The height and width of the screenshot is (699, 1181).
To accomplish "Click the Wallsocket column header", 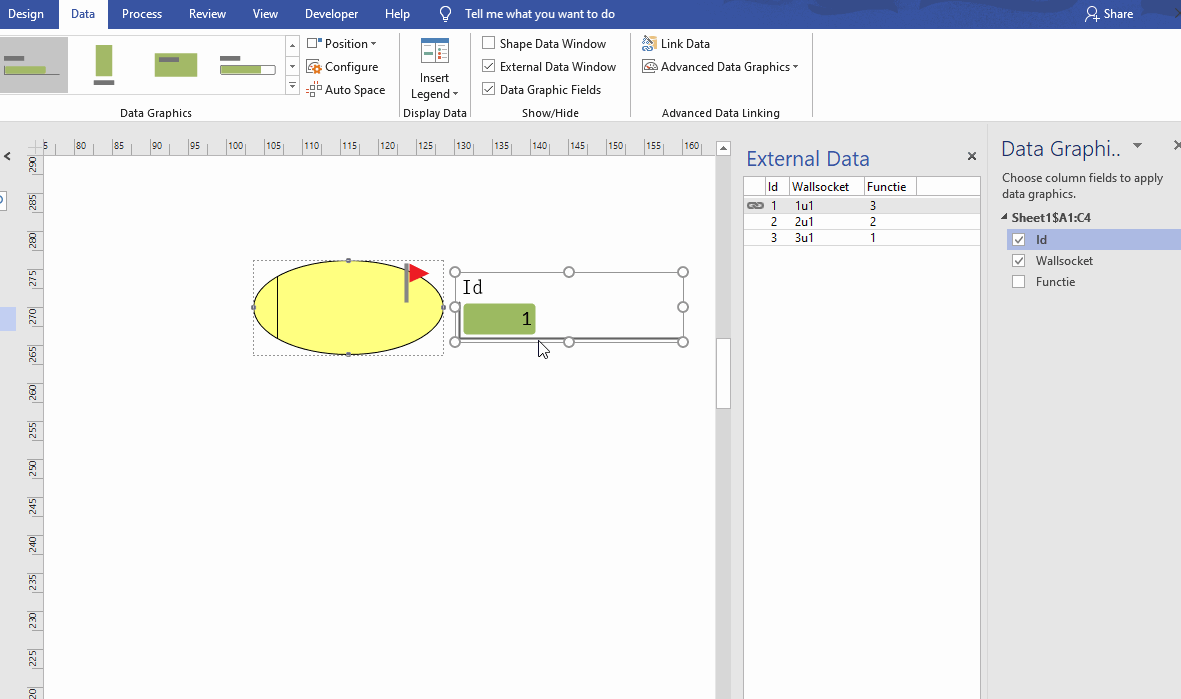I will [x=826, y=187].
